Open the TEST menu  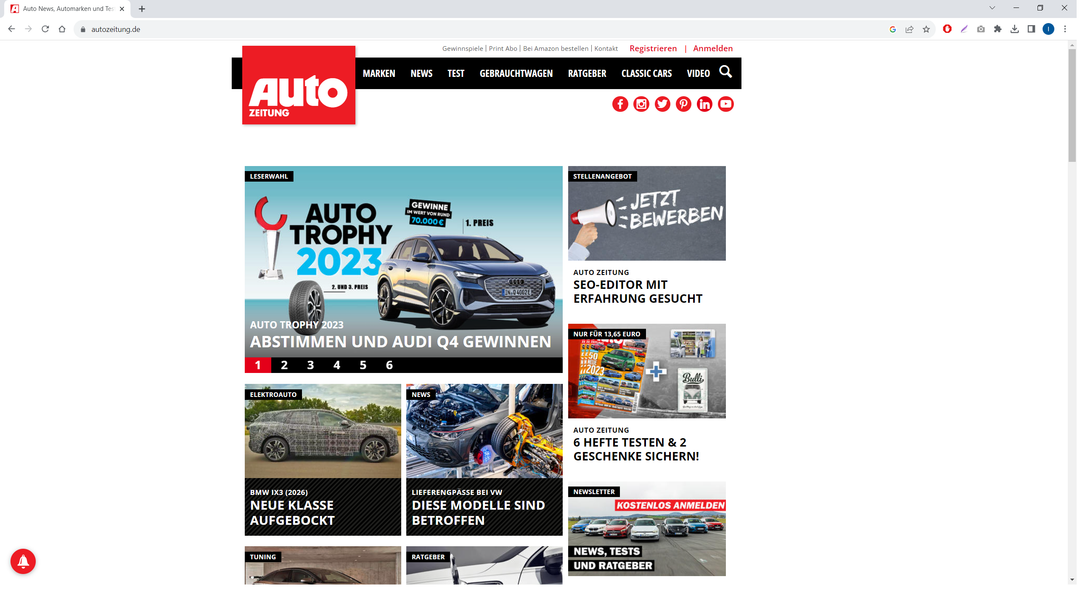[x=457, y=74]
